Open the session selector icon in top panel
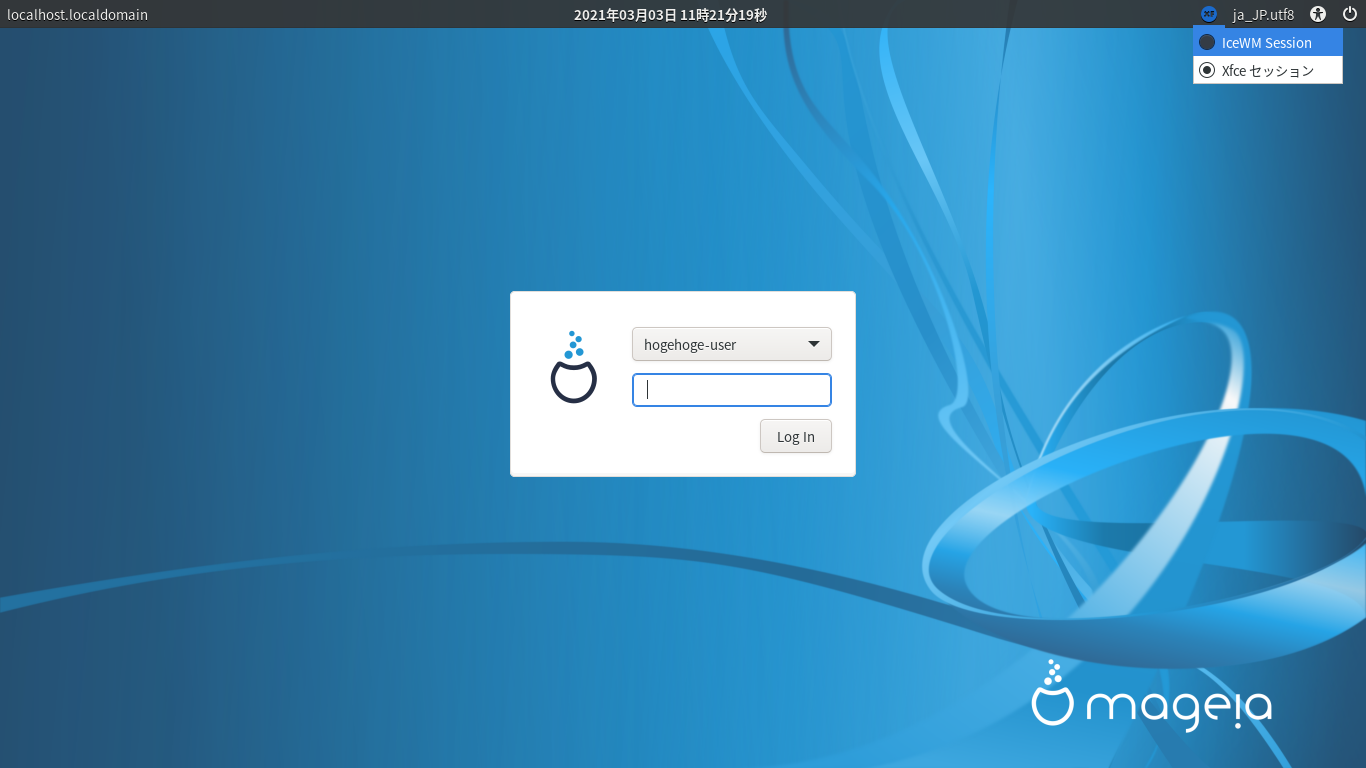 tap(1208, 14)
